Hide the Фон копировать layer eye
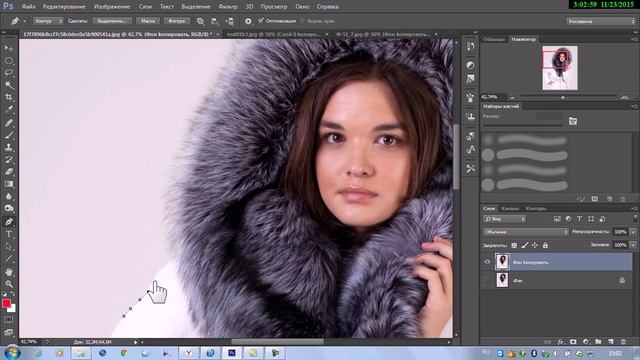The height and width of the screenshot is (360, 640). (487, 262)
